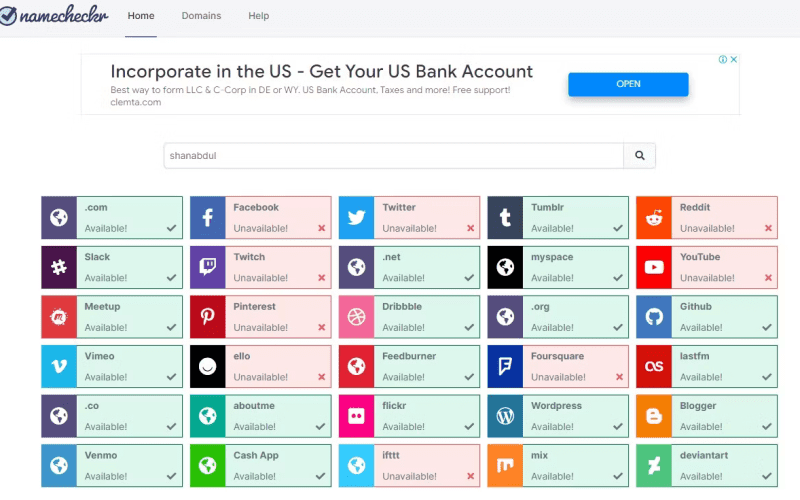The image size is (800, 500).
Task: Click the ello 'Unavailable!' status text
Action: click(x=261, y=377)
